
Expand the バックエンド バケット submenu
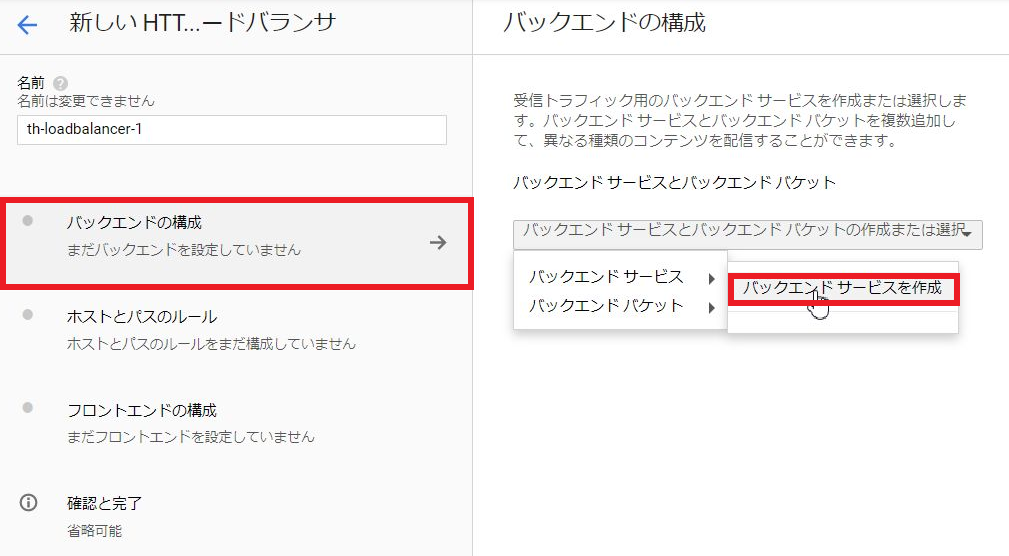click(621, 306)
